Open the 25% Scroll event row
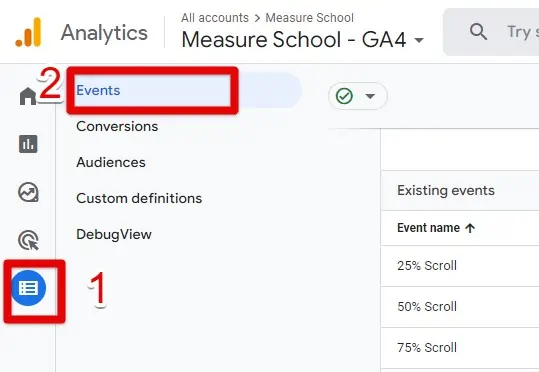Image resolution: width=539 pixels, height=372 pixels. (460, 266)
